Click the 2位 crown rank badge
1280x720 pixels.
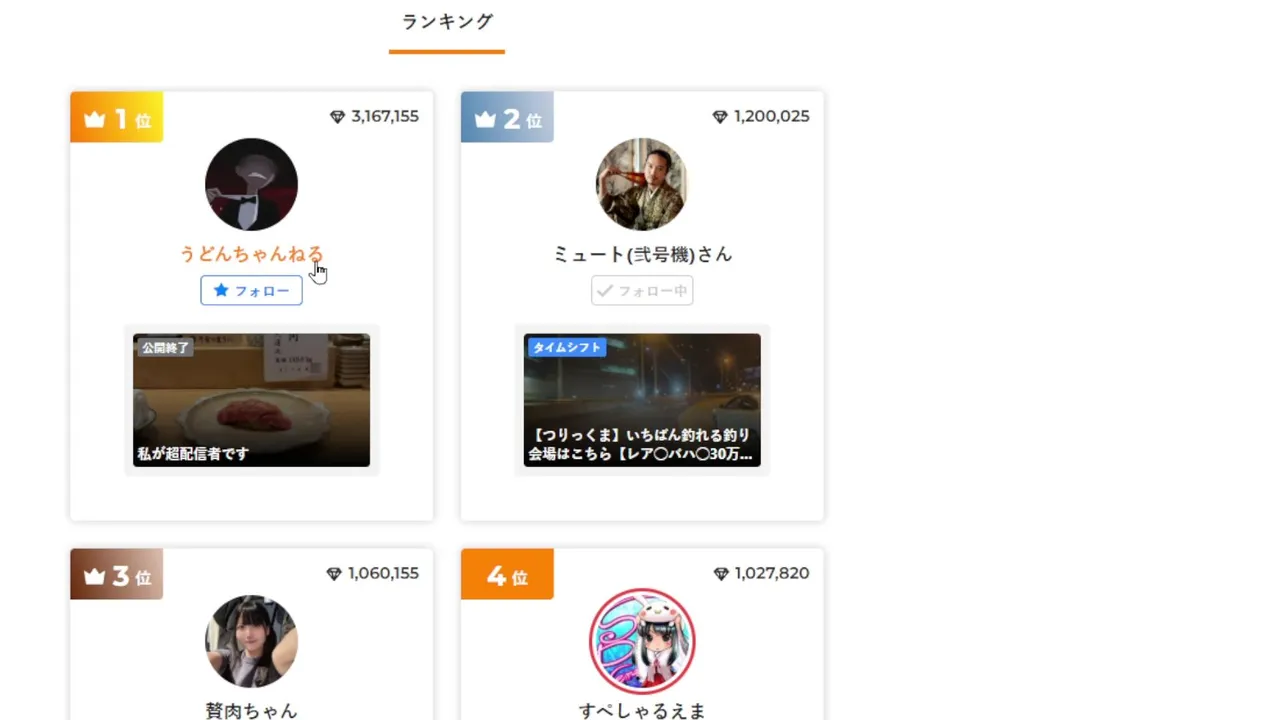tap(507, 118)
